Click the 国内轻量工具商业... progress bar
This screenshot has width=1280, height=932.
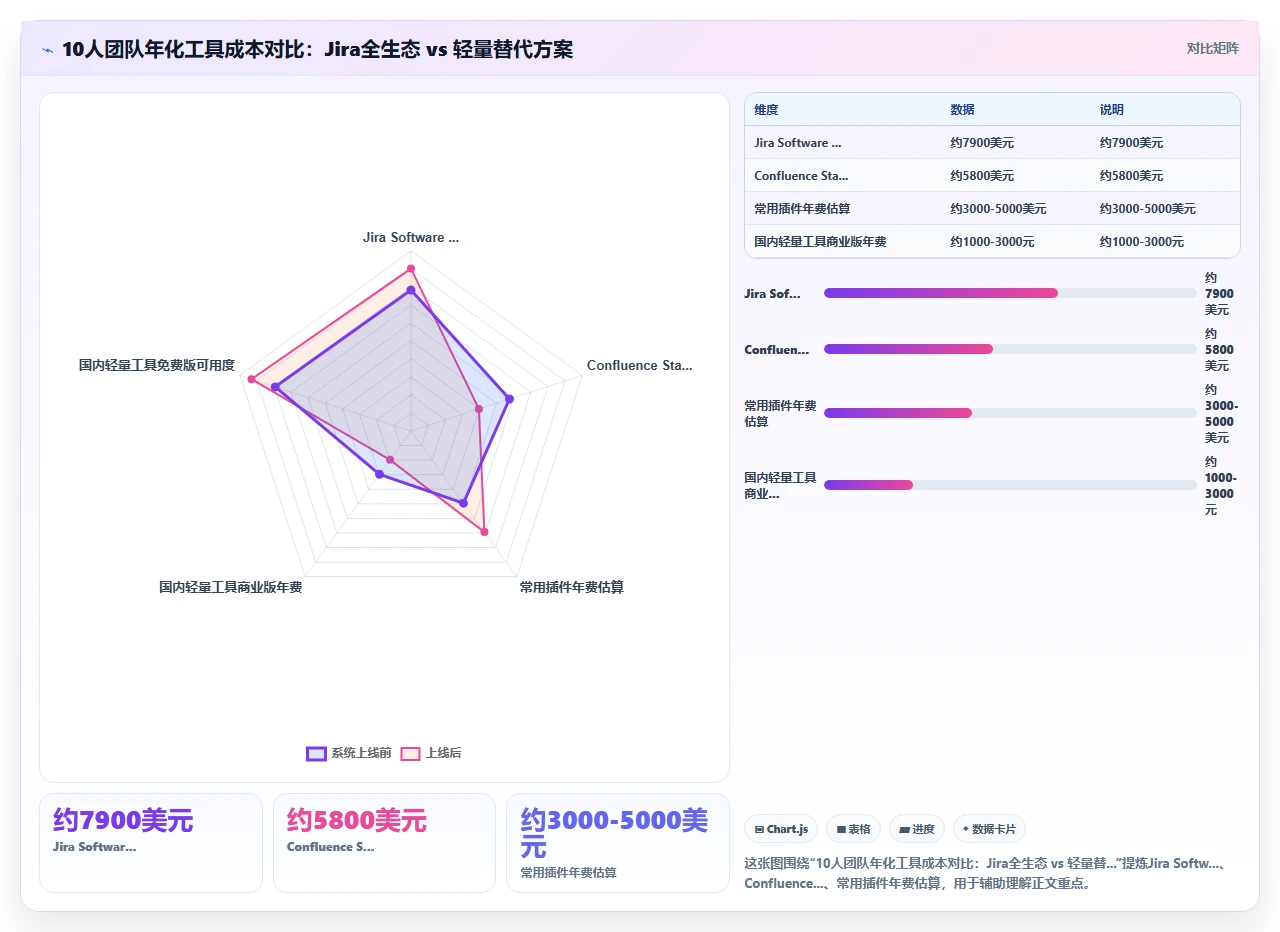(x=1010, y=485)
